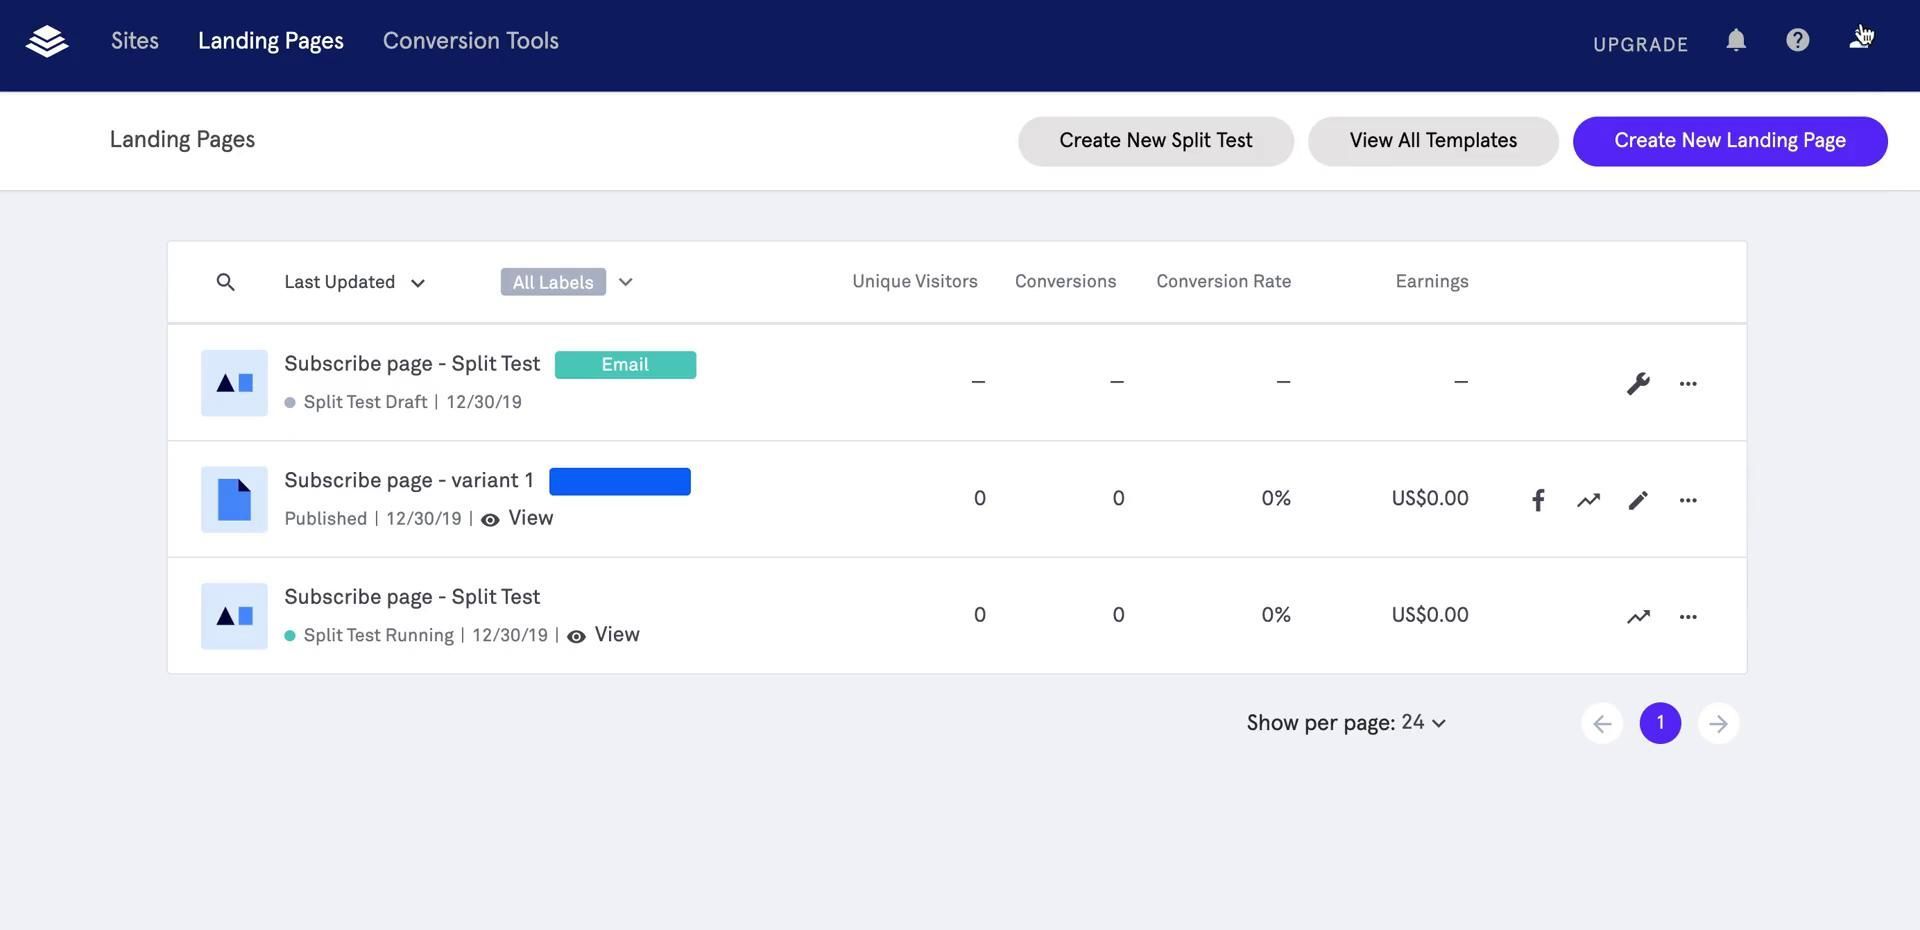Open analytics trend icon for variant 1
This screenshot has width=1920, height=930.
tap(1588, 500)
